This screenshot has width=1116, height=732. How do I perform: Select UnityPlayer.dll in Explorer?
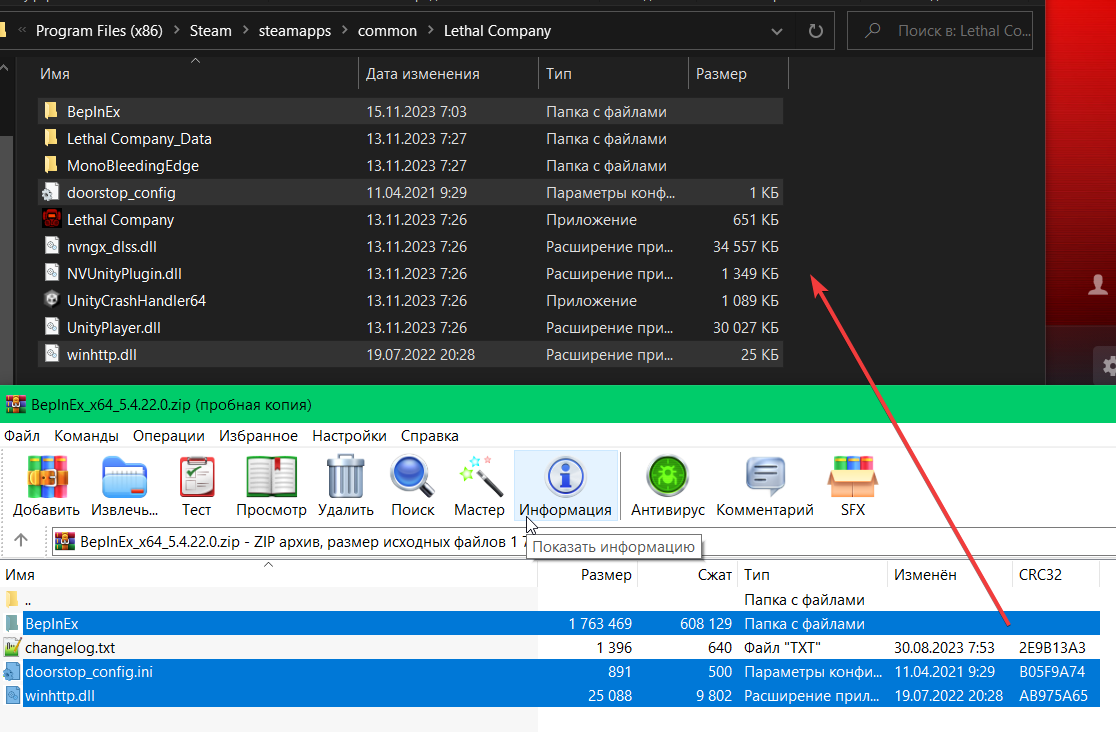[x=410, y=328]
